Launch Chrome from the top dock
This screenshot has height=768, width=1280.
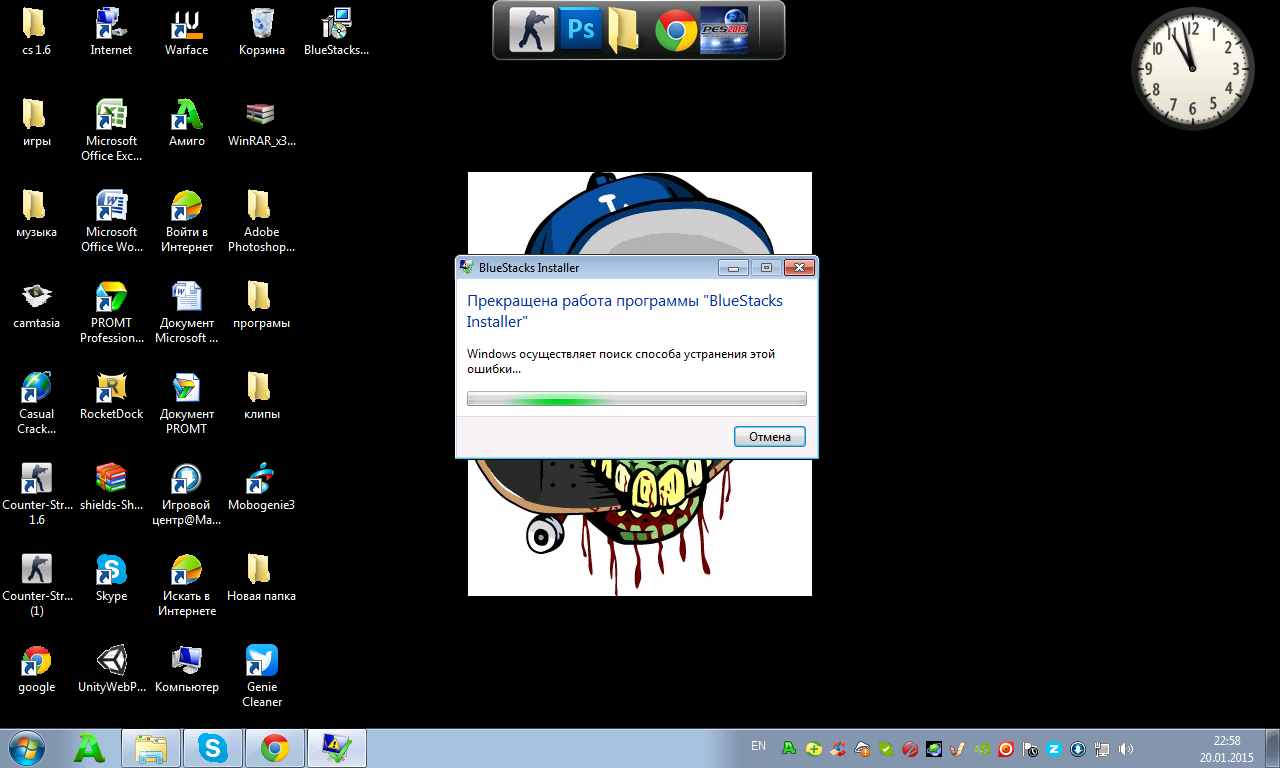point(676,31)
